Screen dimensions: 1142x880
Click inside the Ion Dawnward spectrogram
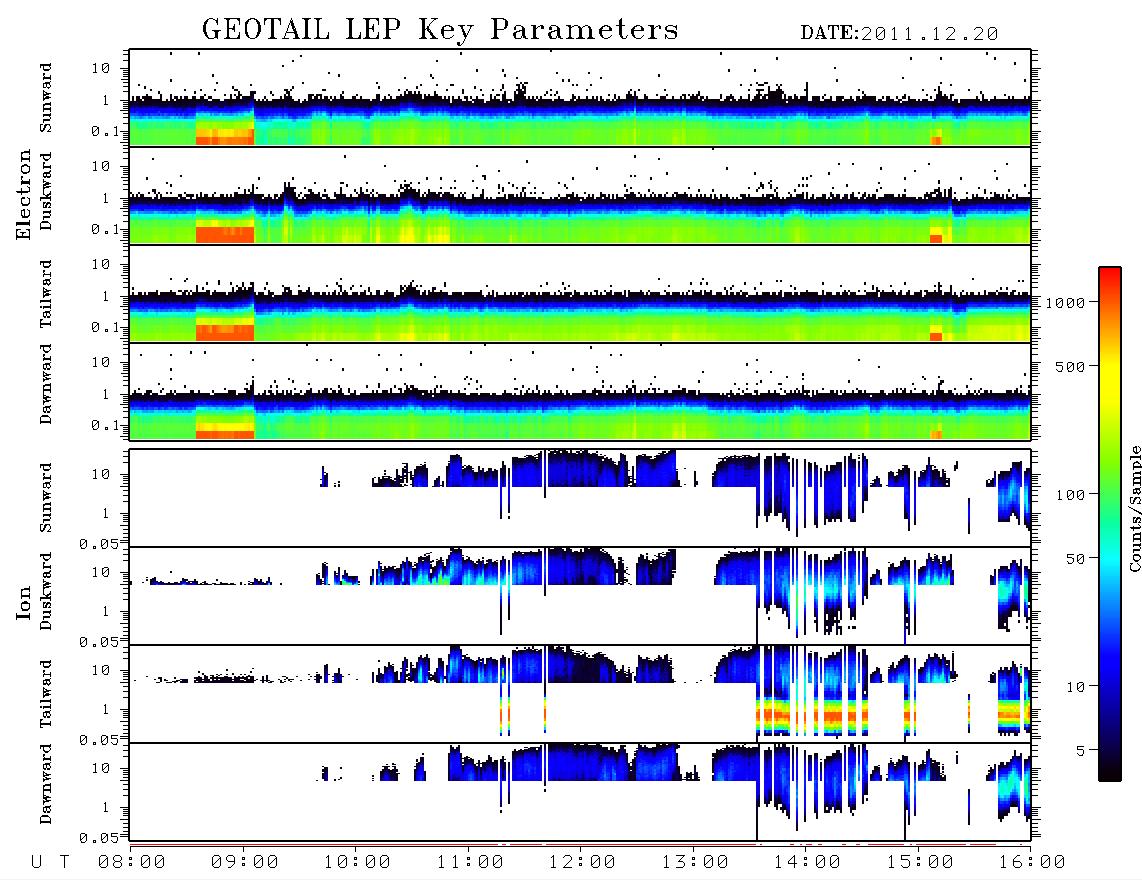580,792
